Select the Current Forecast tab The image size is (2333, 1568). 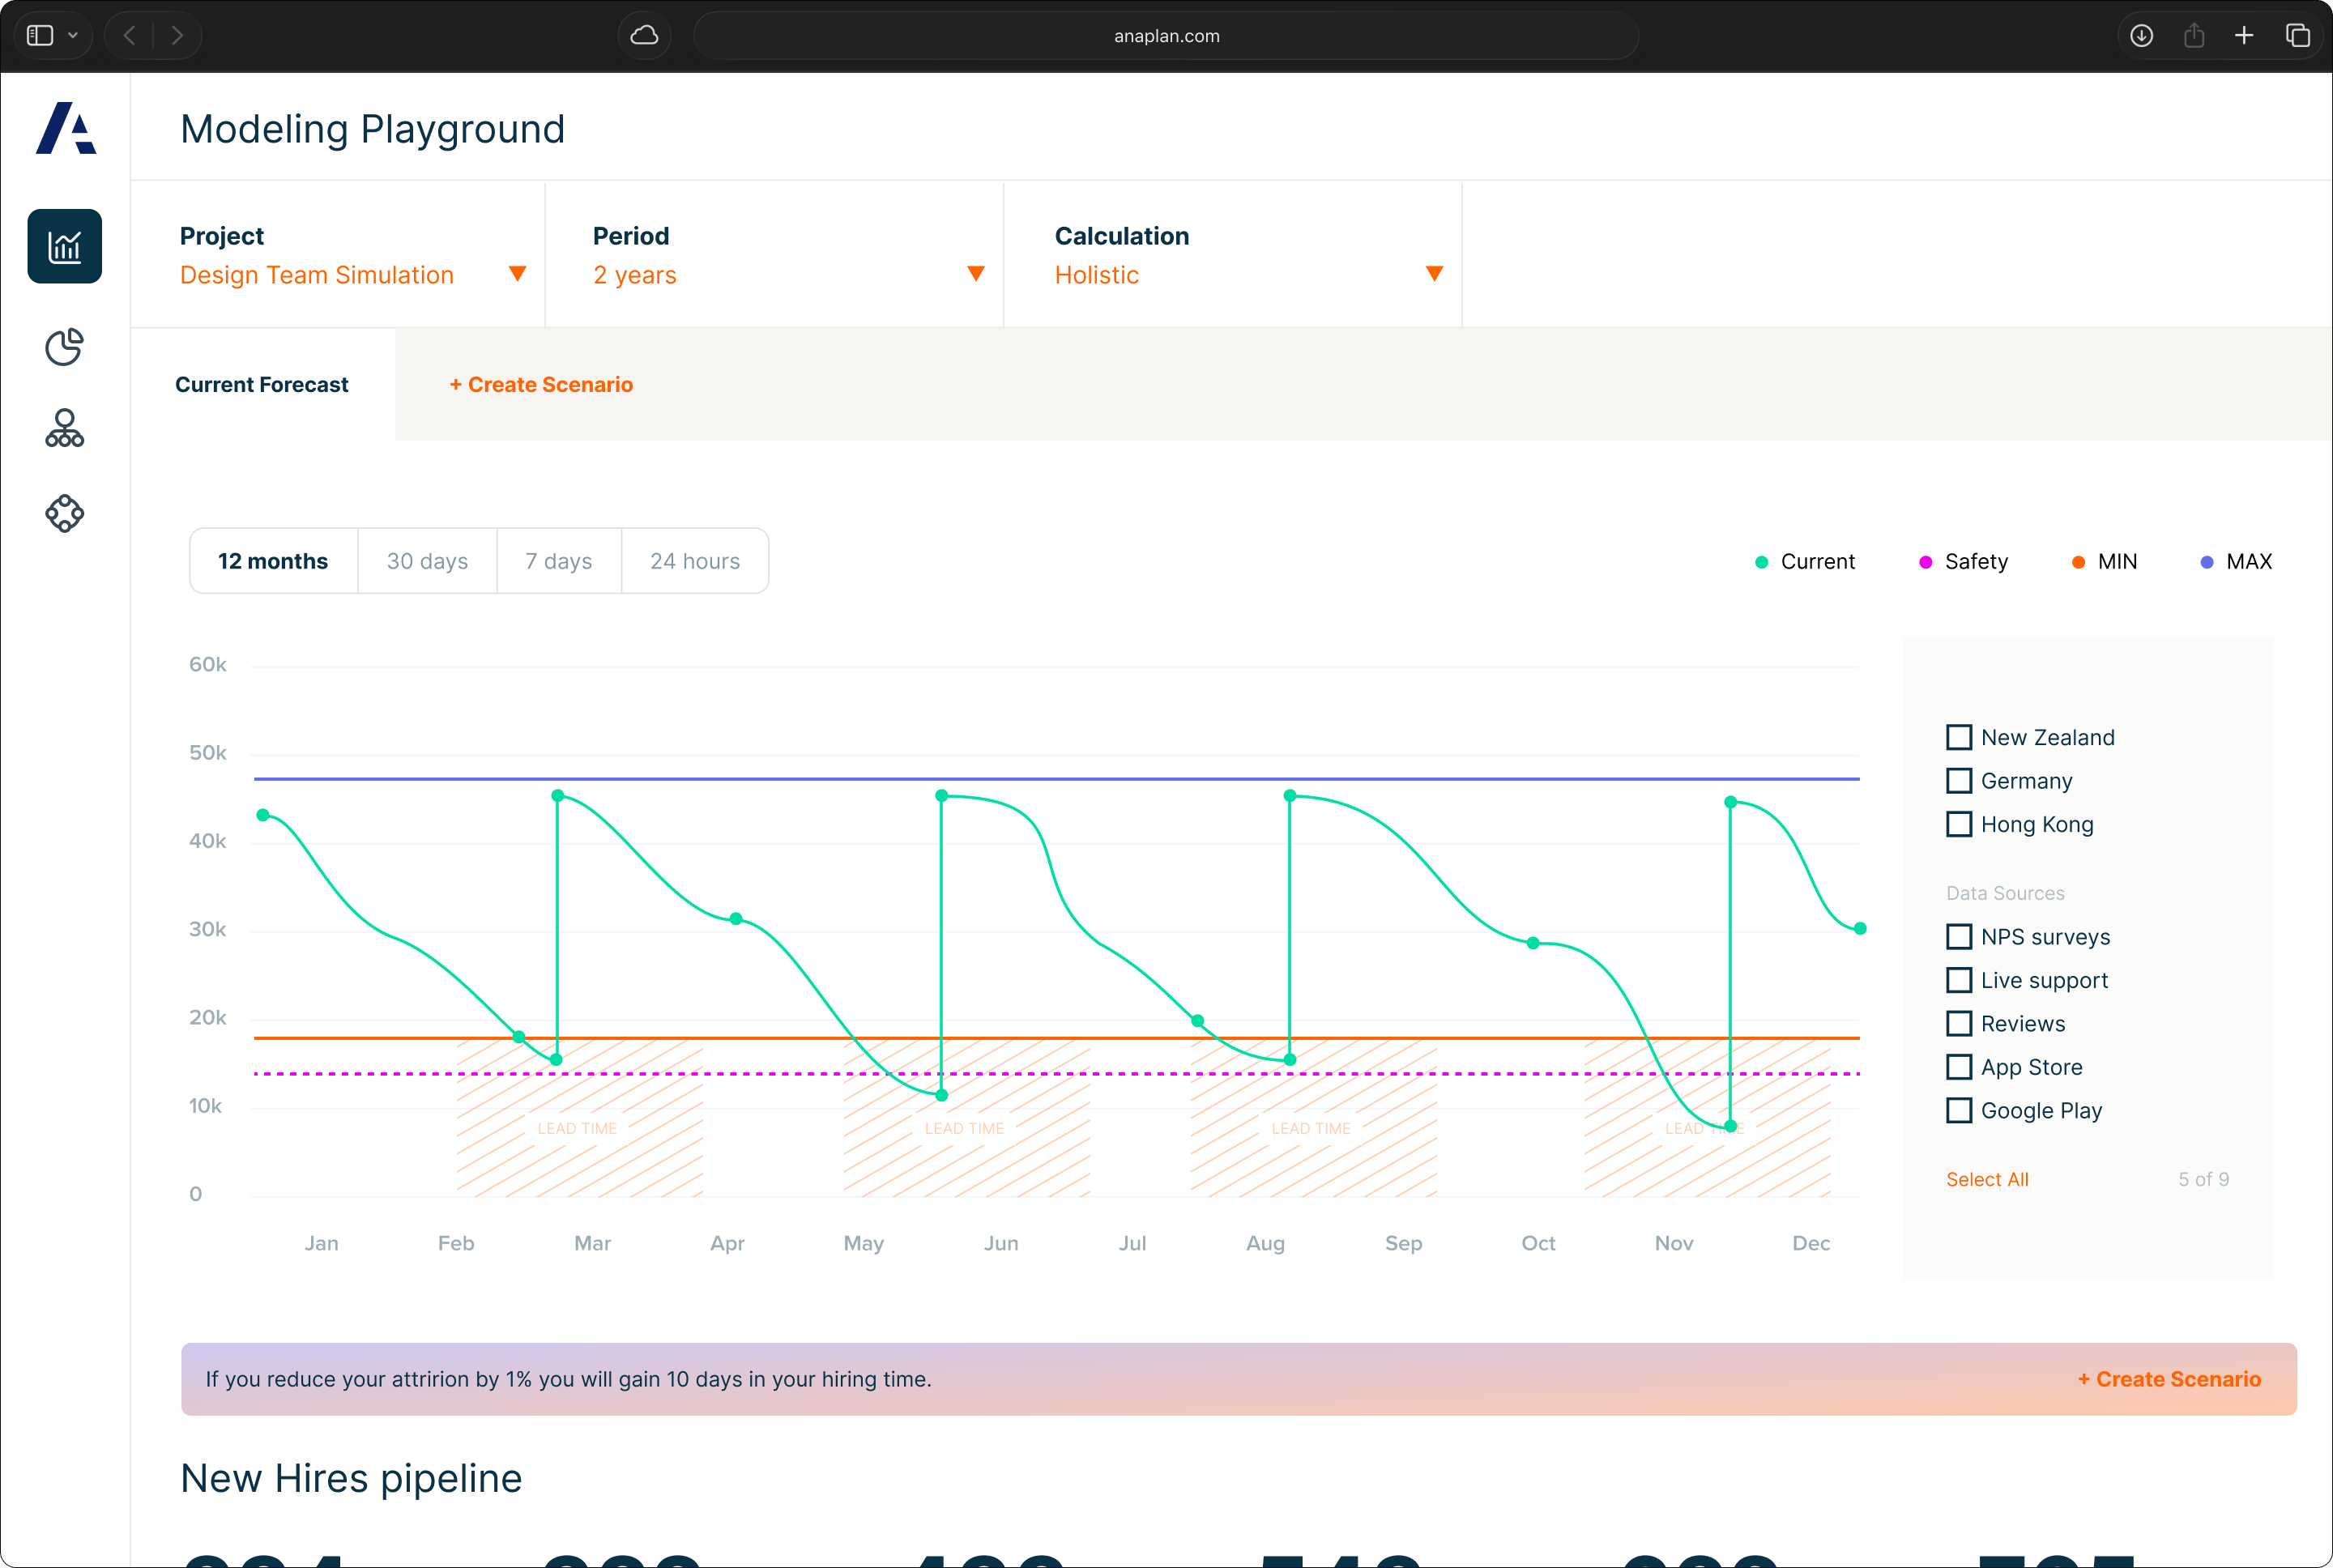[262, 385]
